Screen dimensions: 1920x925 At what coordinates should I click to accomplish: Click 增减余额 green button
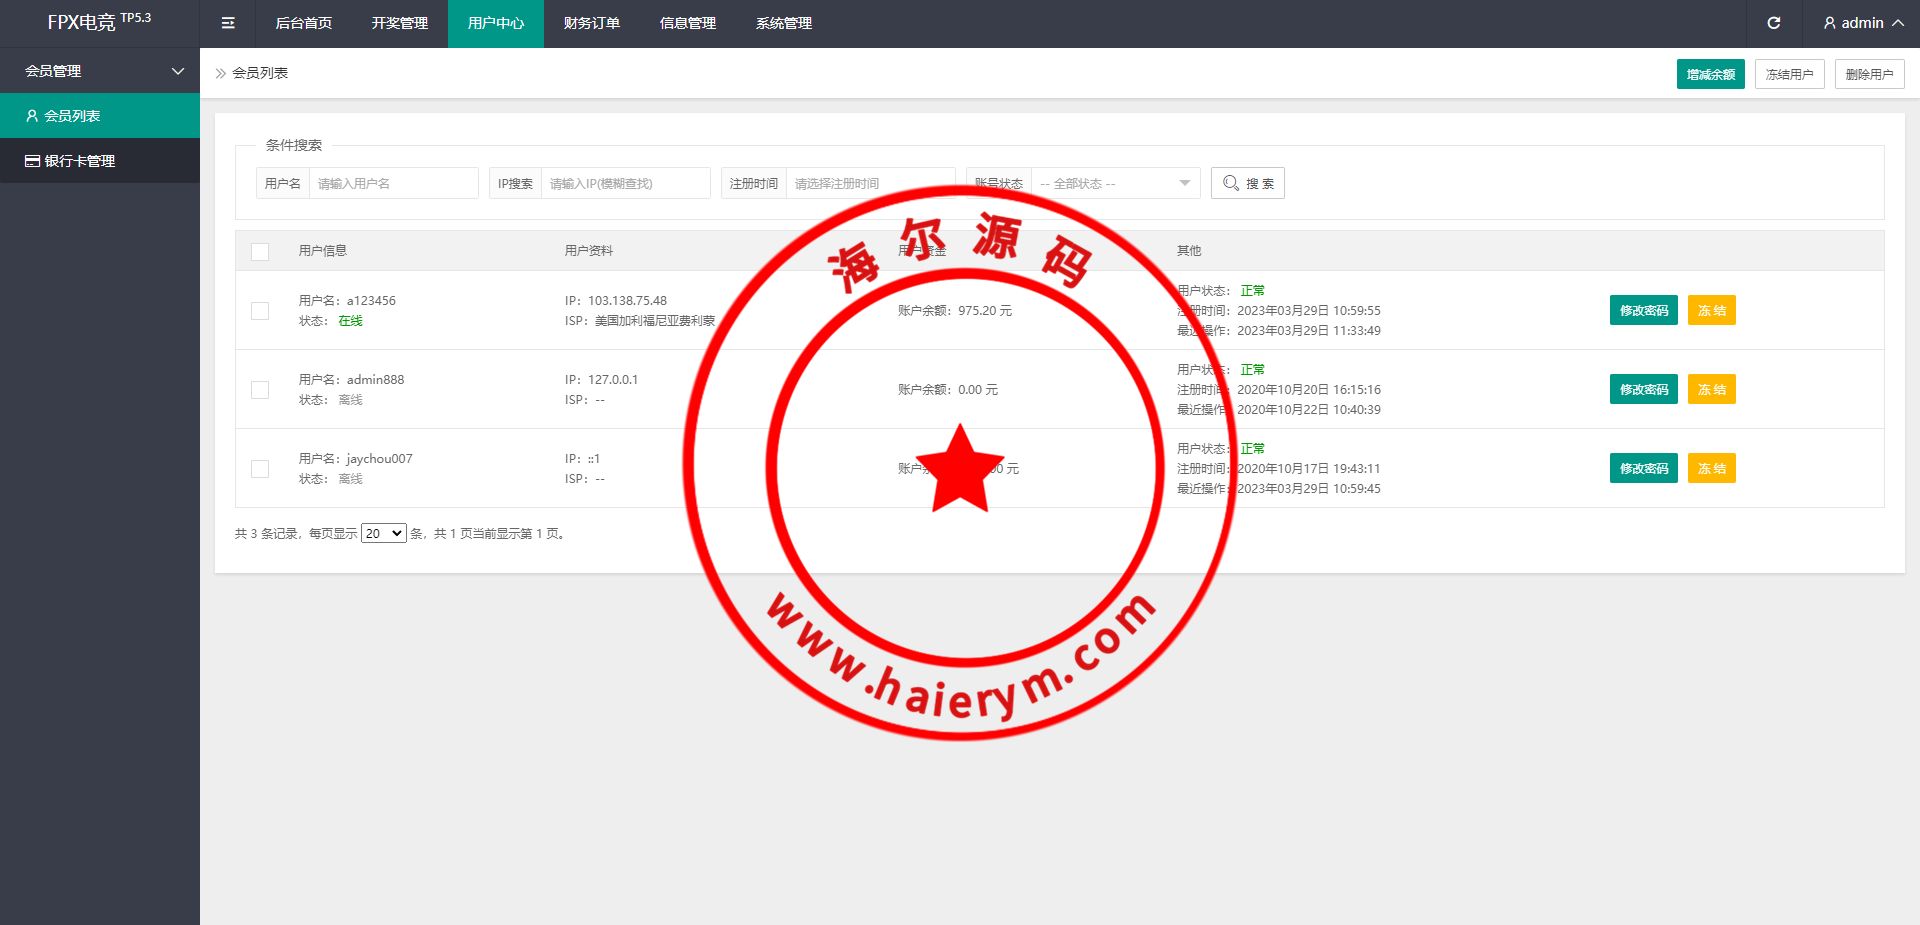(1710, 74)
